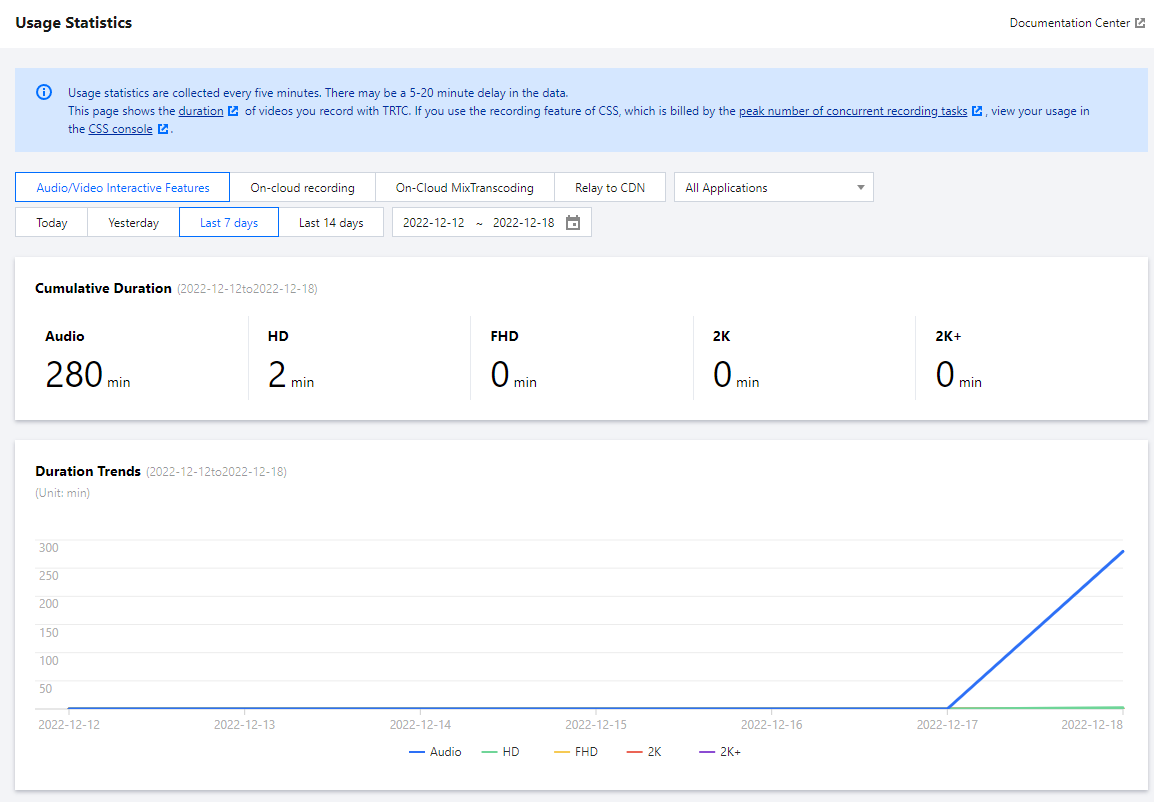The image size is (1154, 802).
Task: Click the external link icon after CSS console
Action: [x=163, y=129]
